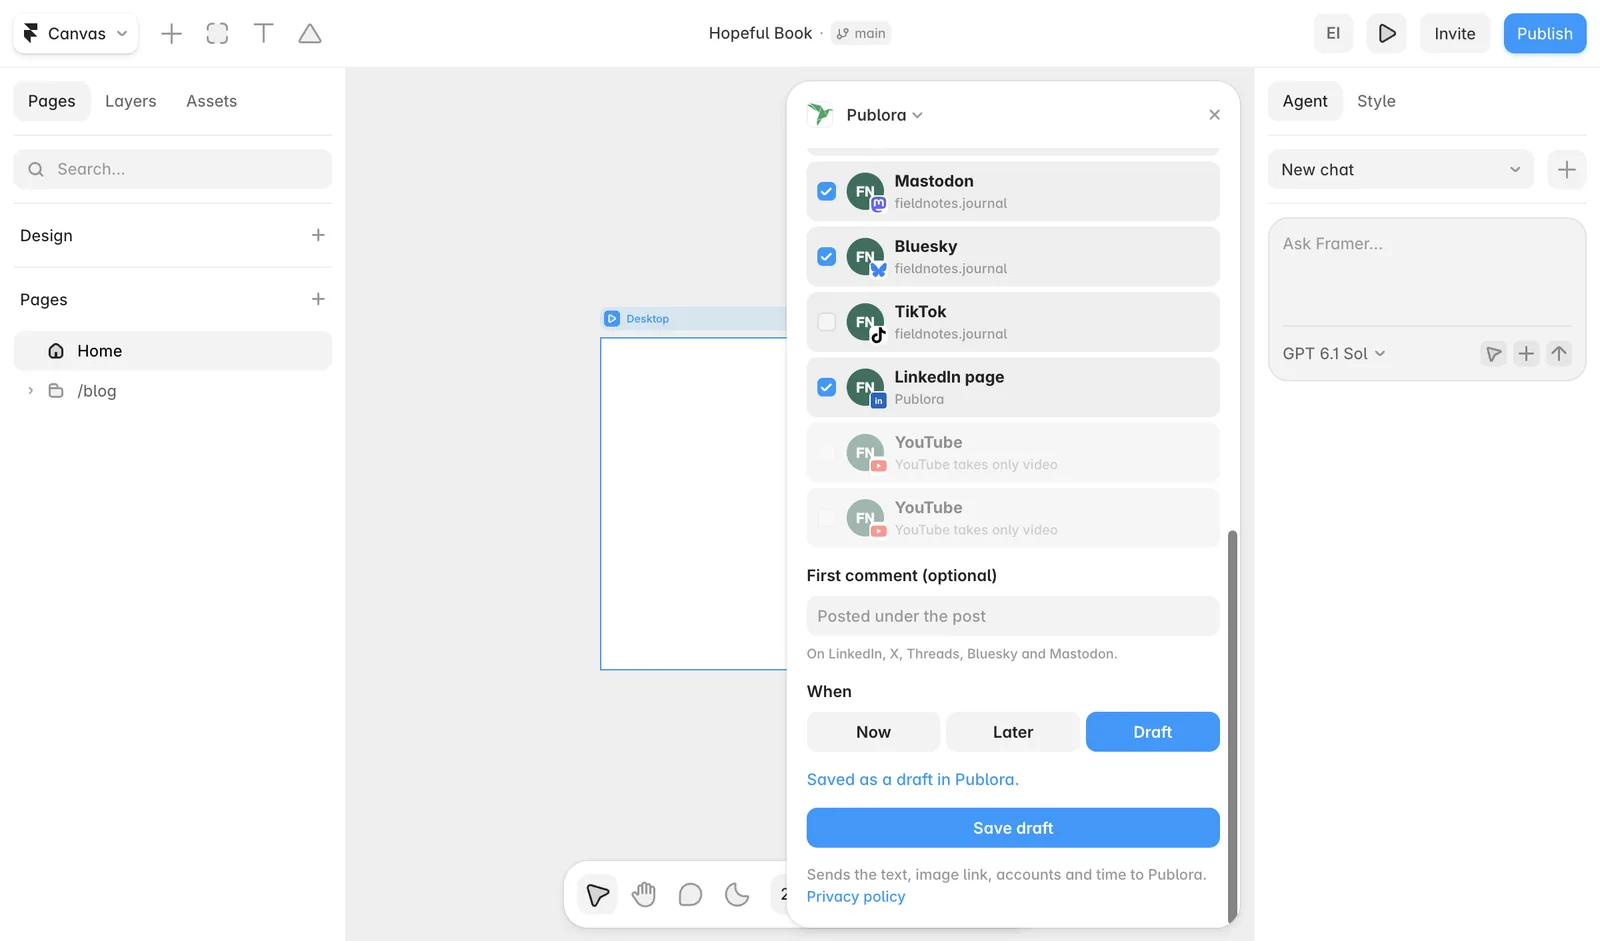Open the GPT 6.1 Sol model selector
Viewport: 1600px width, 941px height.
coord(1334,354)
